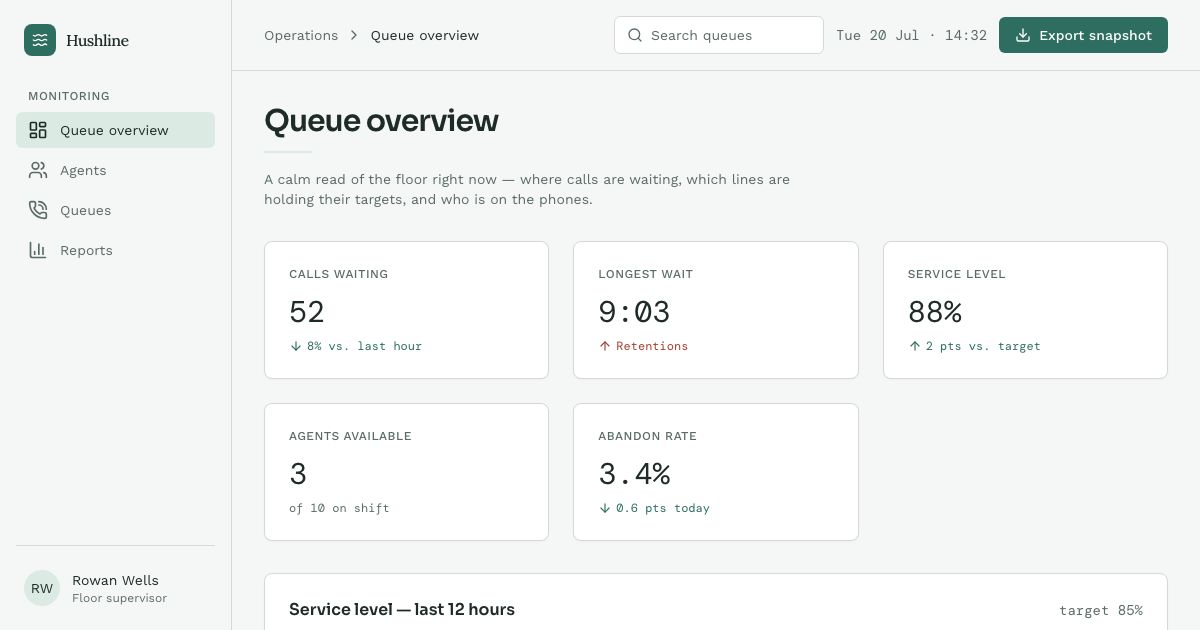Click the breadcrumb chevron separator
This screenshot has width=1200, height=630.
point(354,35)
